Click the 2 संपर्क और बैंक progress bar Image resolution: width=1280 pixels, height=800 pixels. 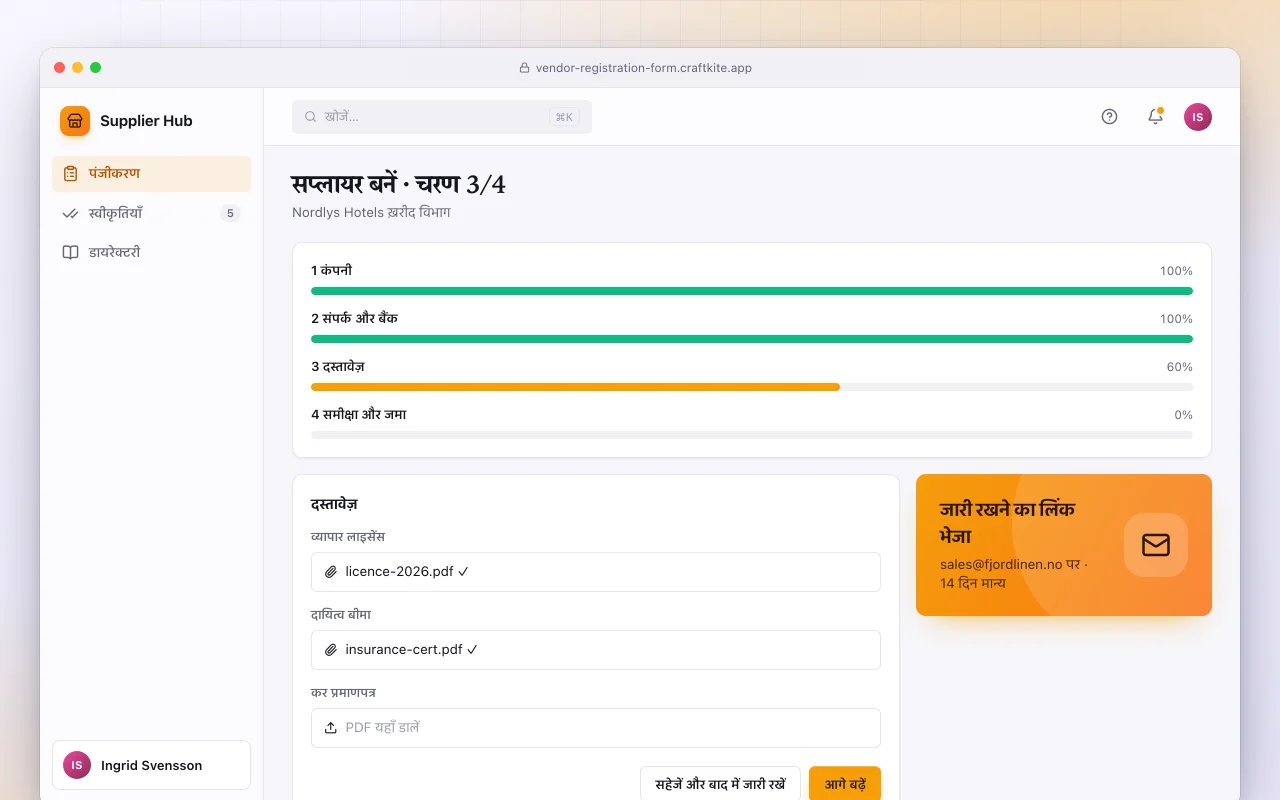[752, 339]
